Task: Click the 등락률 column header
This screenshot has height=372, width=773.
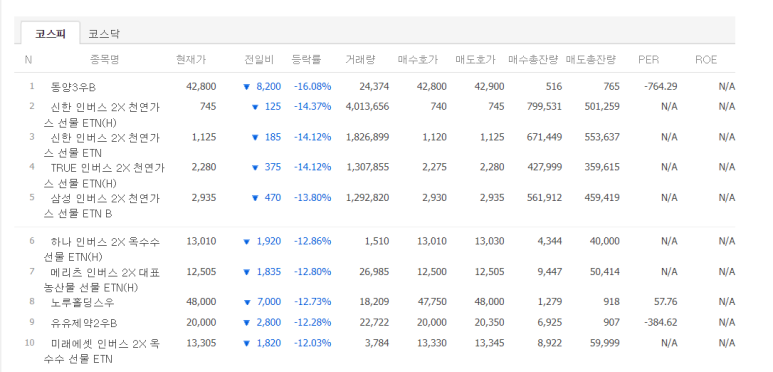Action: point(306,60)
